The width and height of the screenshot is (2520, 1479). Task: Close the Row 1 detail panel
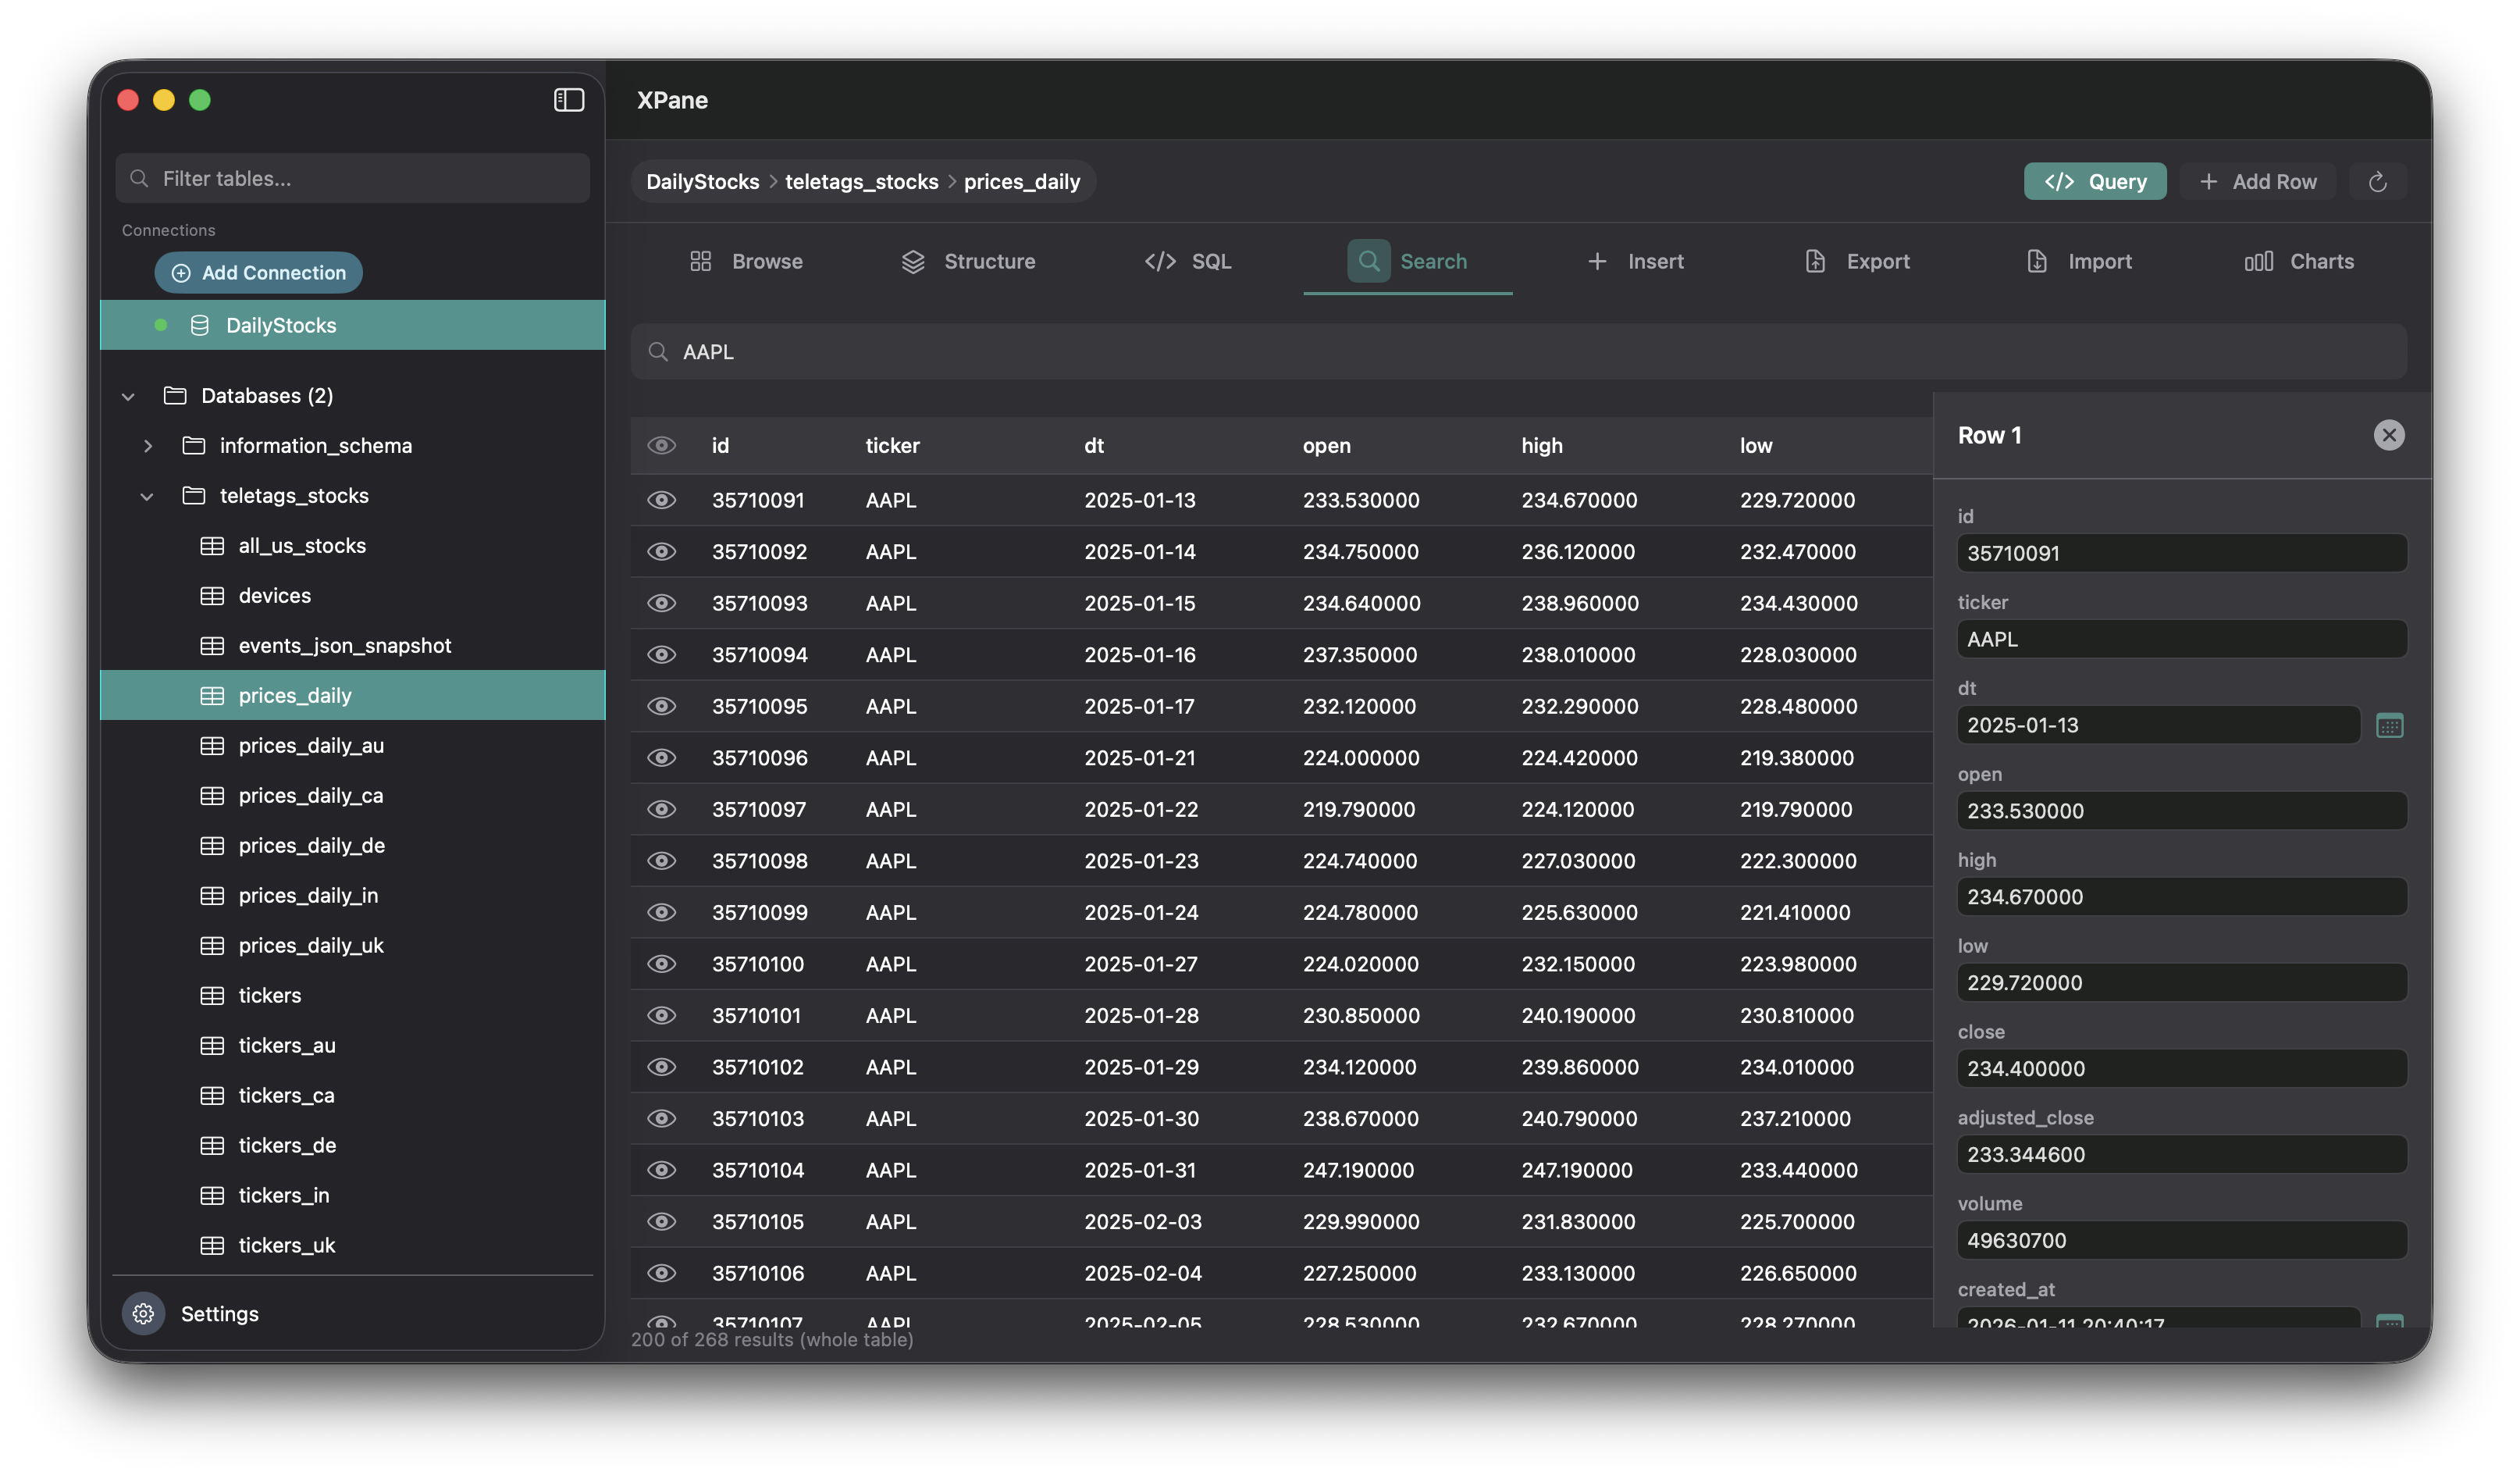(x=2388, y=435)
